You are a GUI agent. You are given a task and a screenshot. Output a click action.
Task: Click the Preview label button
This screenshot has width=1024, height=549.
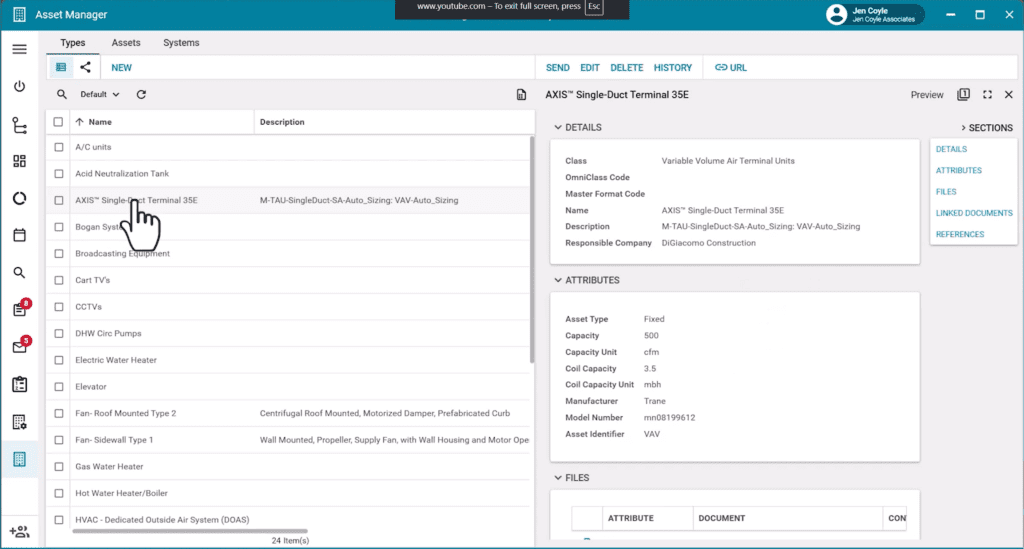(927, 95)
